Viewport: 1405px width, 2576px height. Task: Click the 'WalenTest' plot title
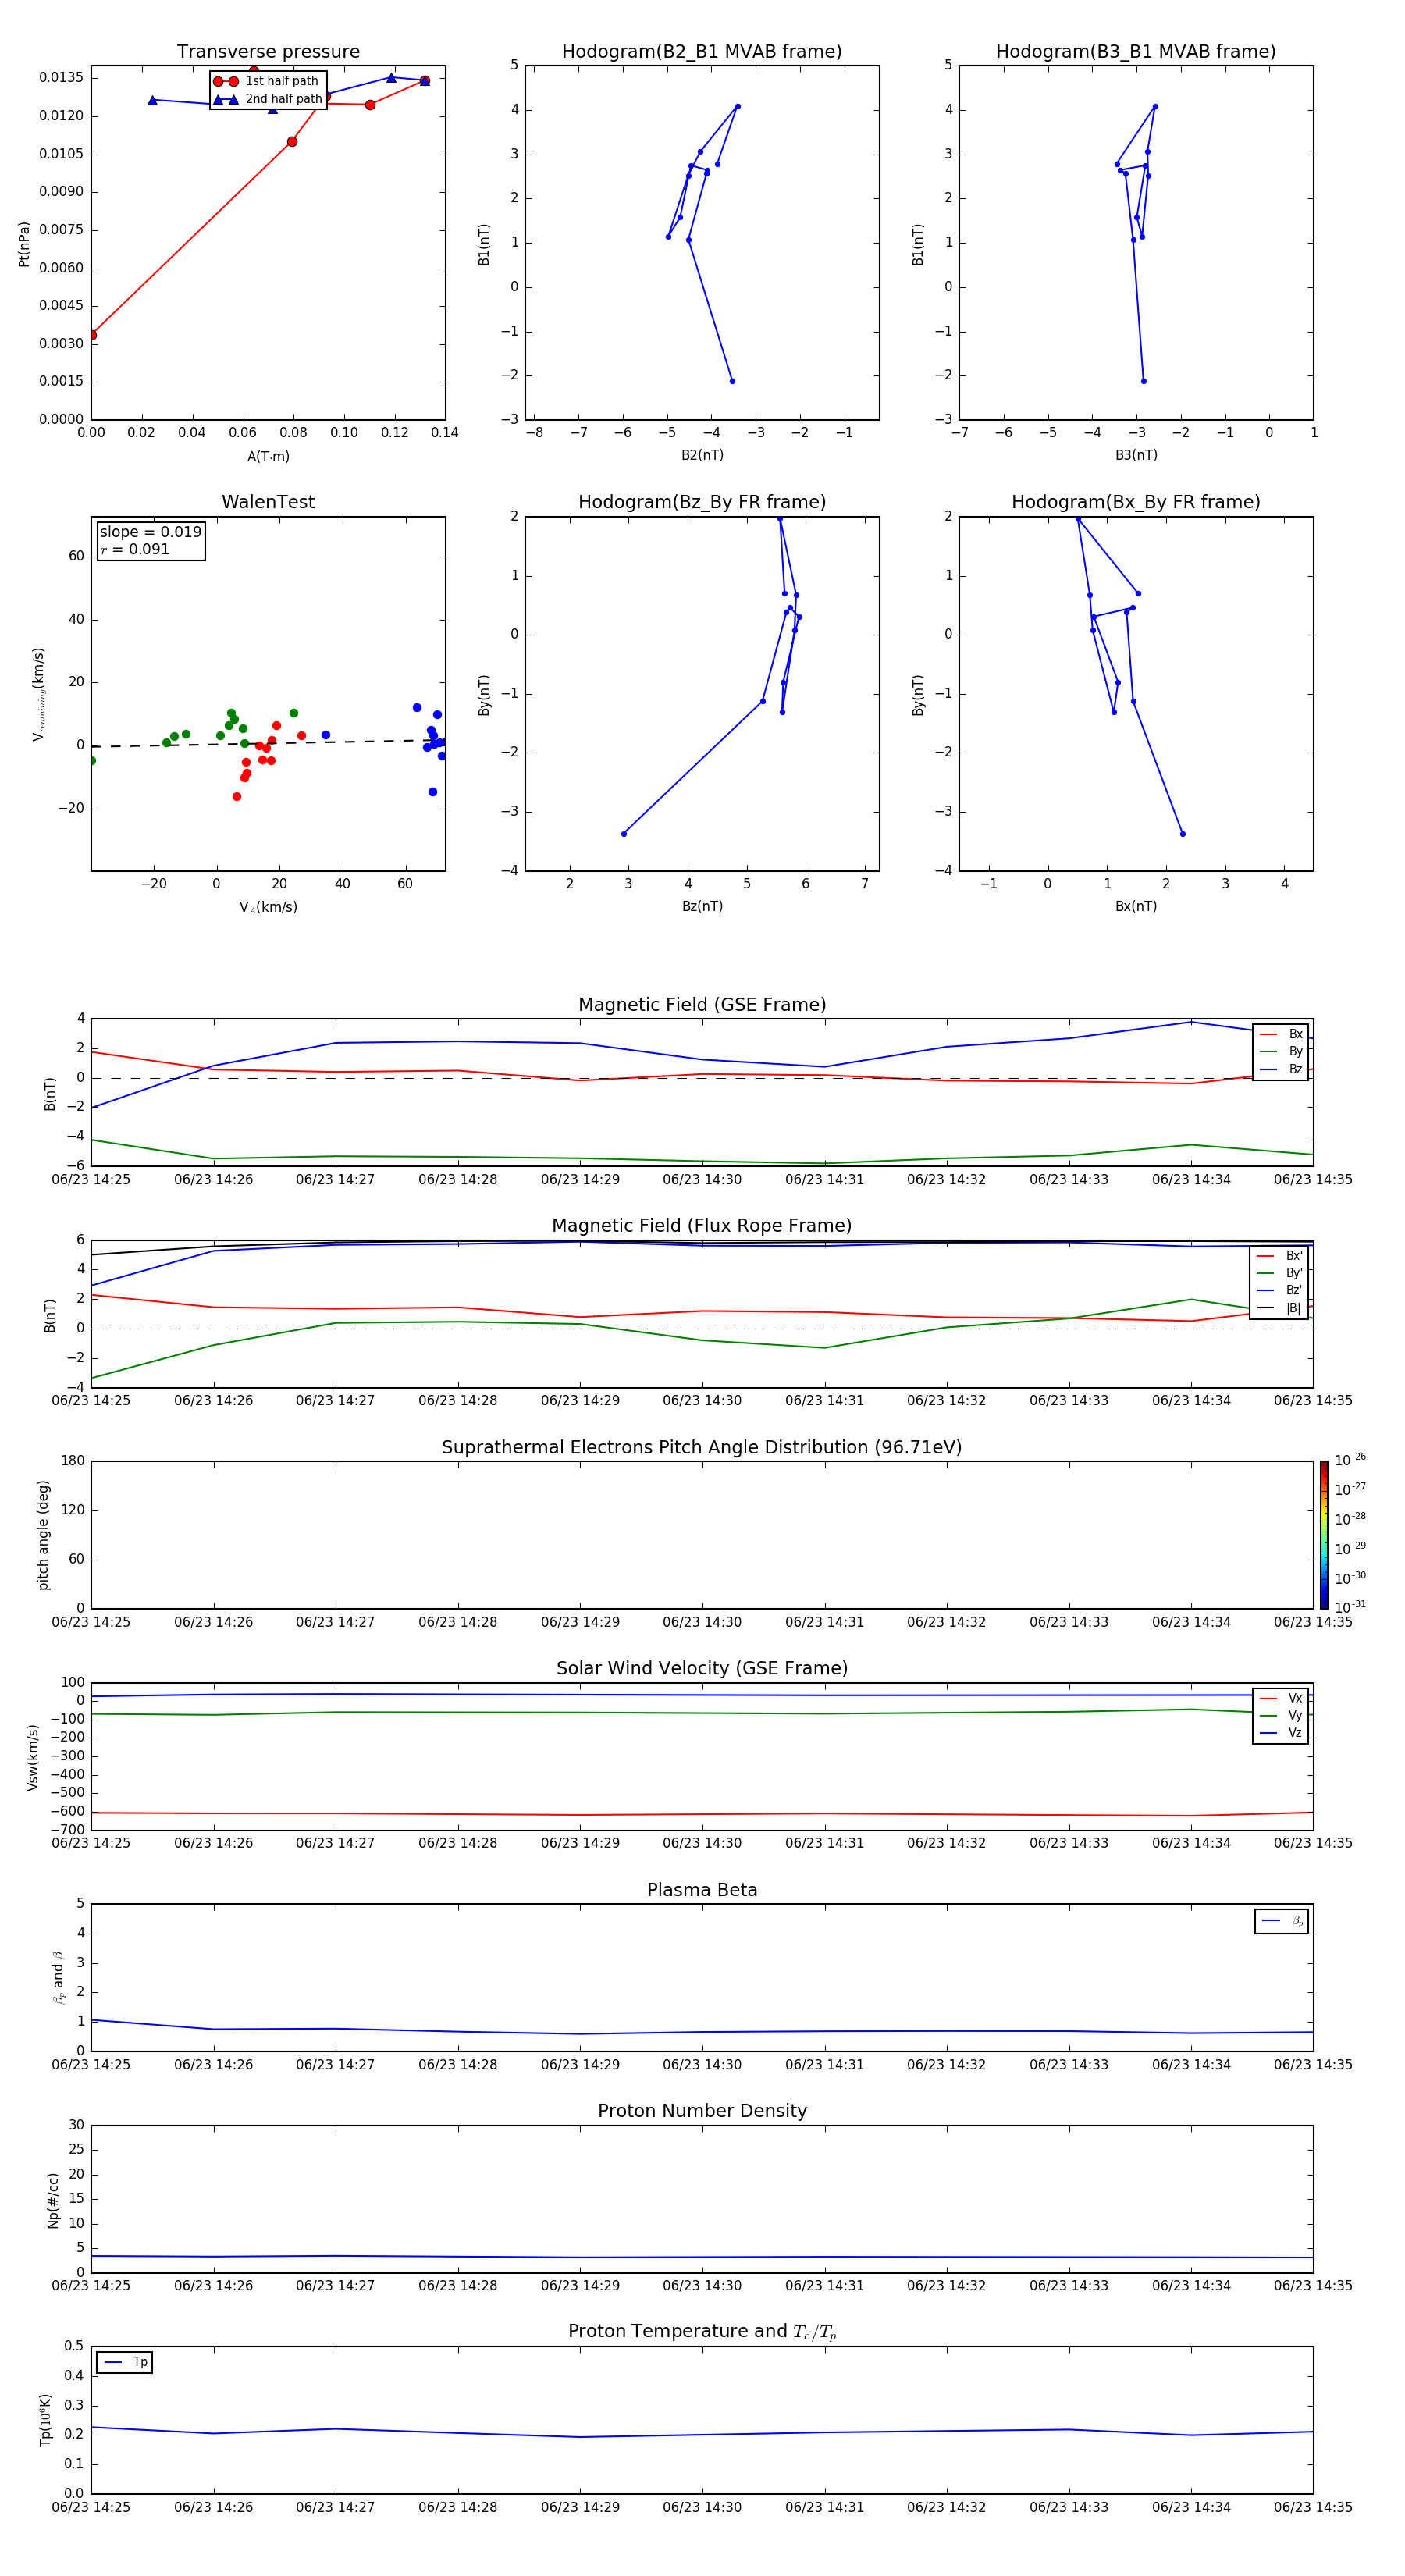tap(268, 502)
